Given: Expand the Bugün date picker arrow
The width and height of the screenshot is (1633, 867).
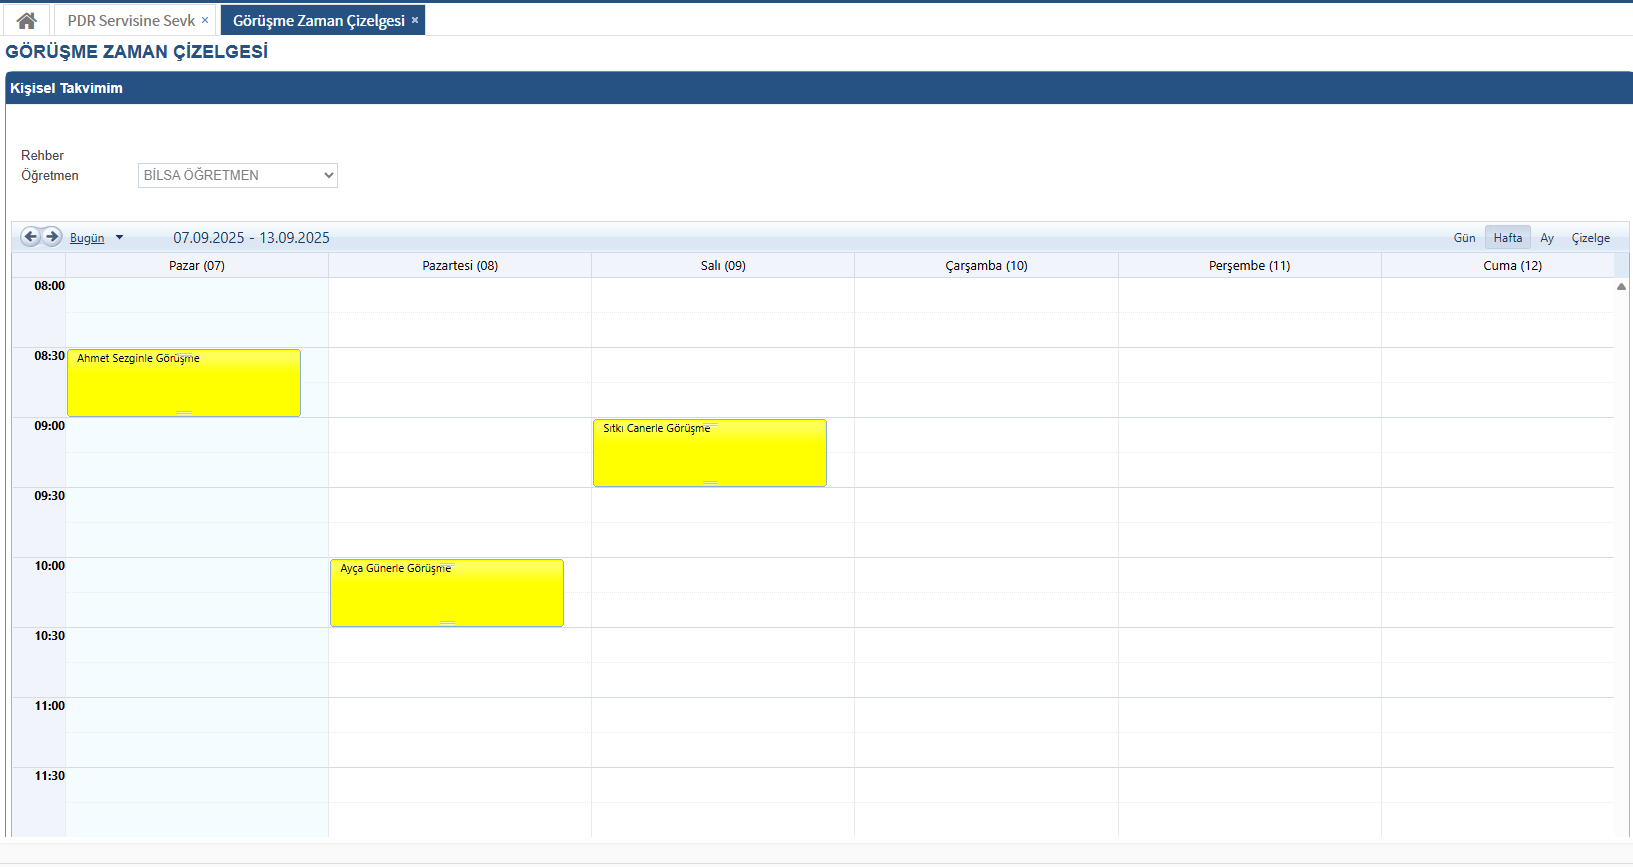Looking at the screenshot, I should click(x=120, y=238).
